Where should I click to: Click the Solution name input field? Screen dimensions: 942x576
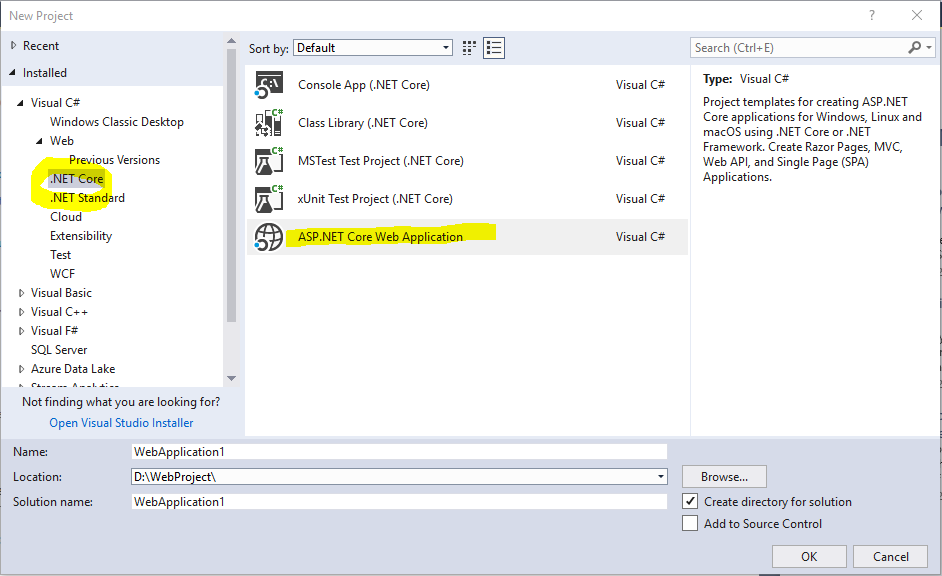point(399,502)
